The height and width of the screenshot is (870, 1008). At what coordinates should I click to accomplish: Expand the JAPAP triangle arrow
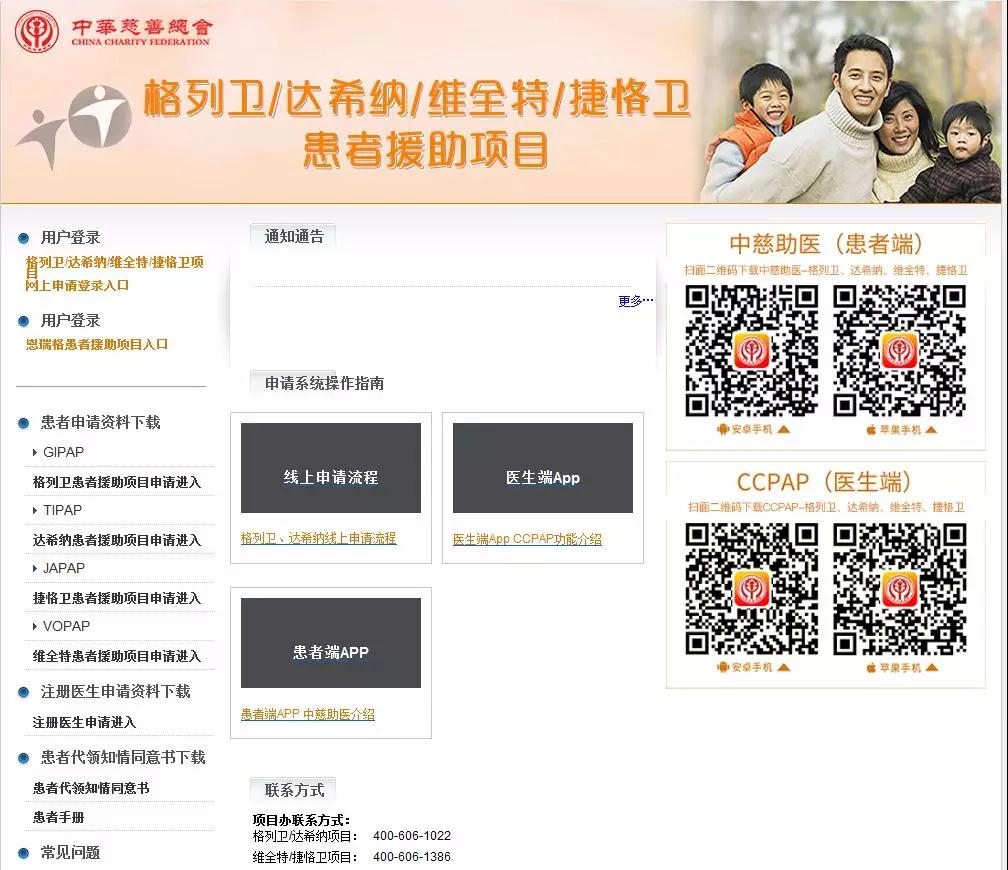pyautogui.click(x=35, y=568)
